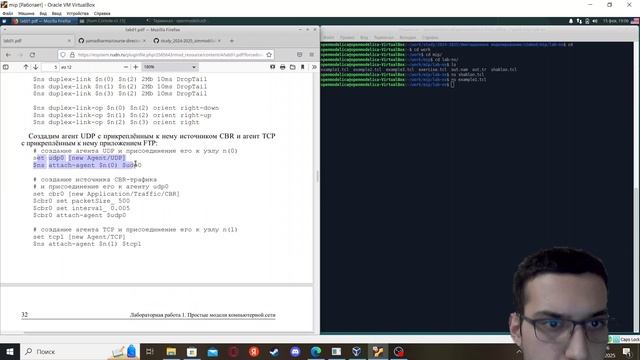Select Машина in the VirtualBox menu

pos(26,13)
